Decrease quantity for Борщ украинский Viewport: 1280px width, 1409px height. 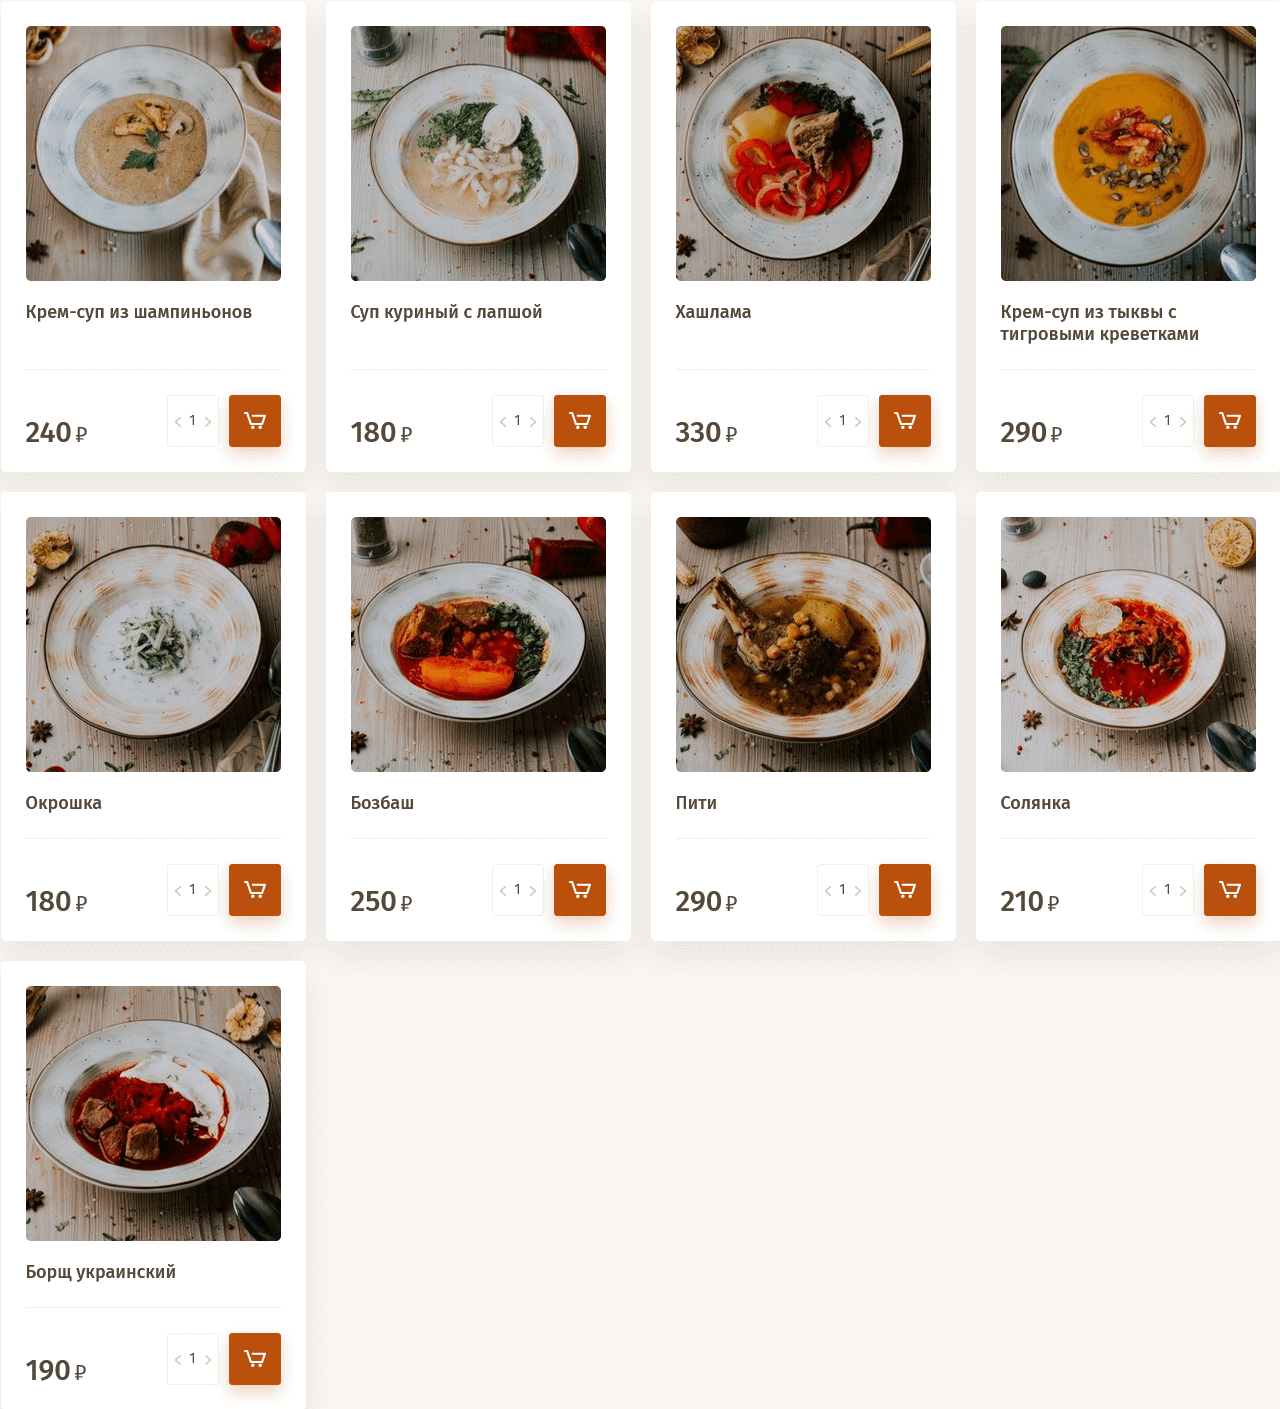point(178,1360)
